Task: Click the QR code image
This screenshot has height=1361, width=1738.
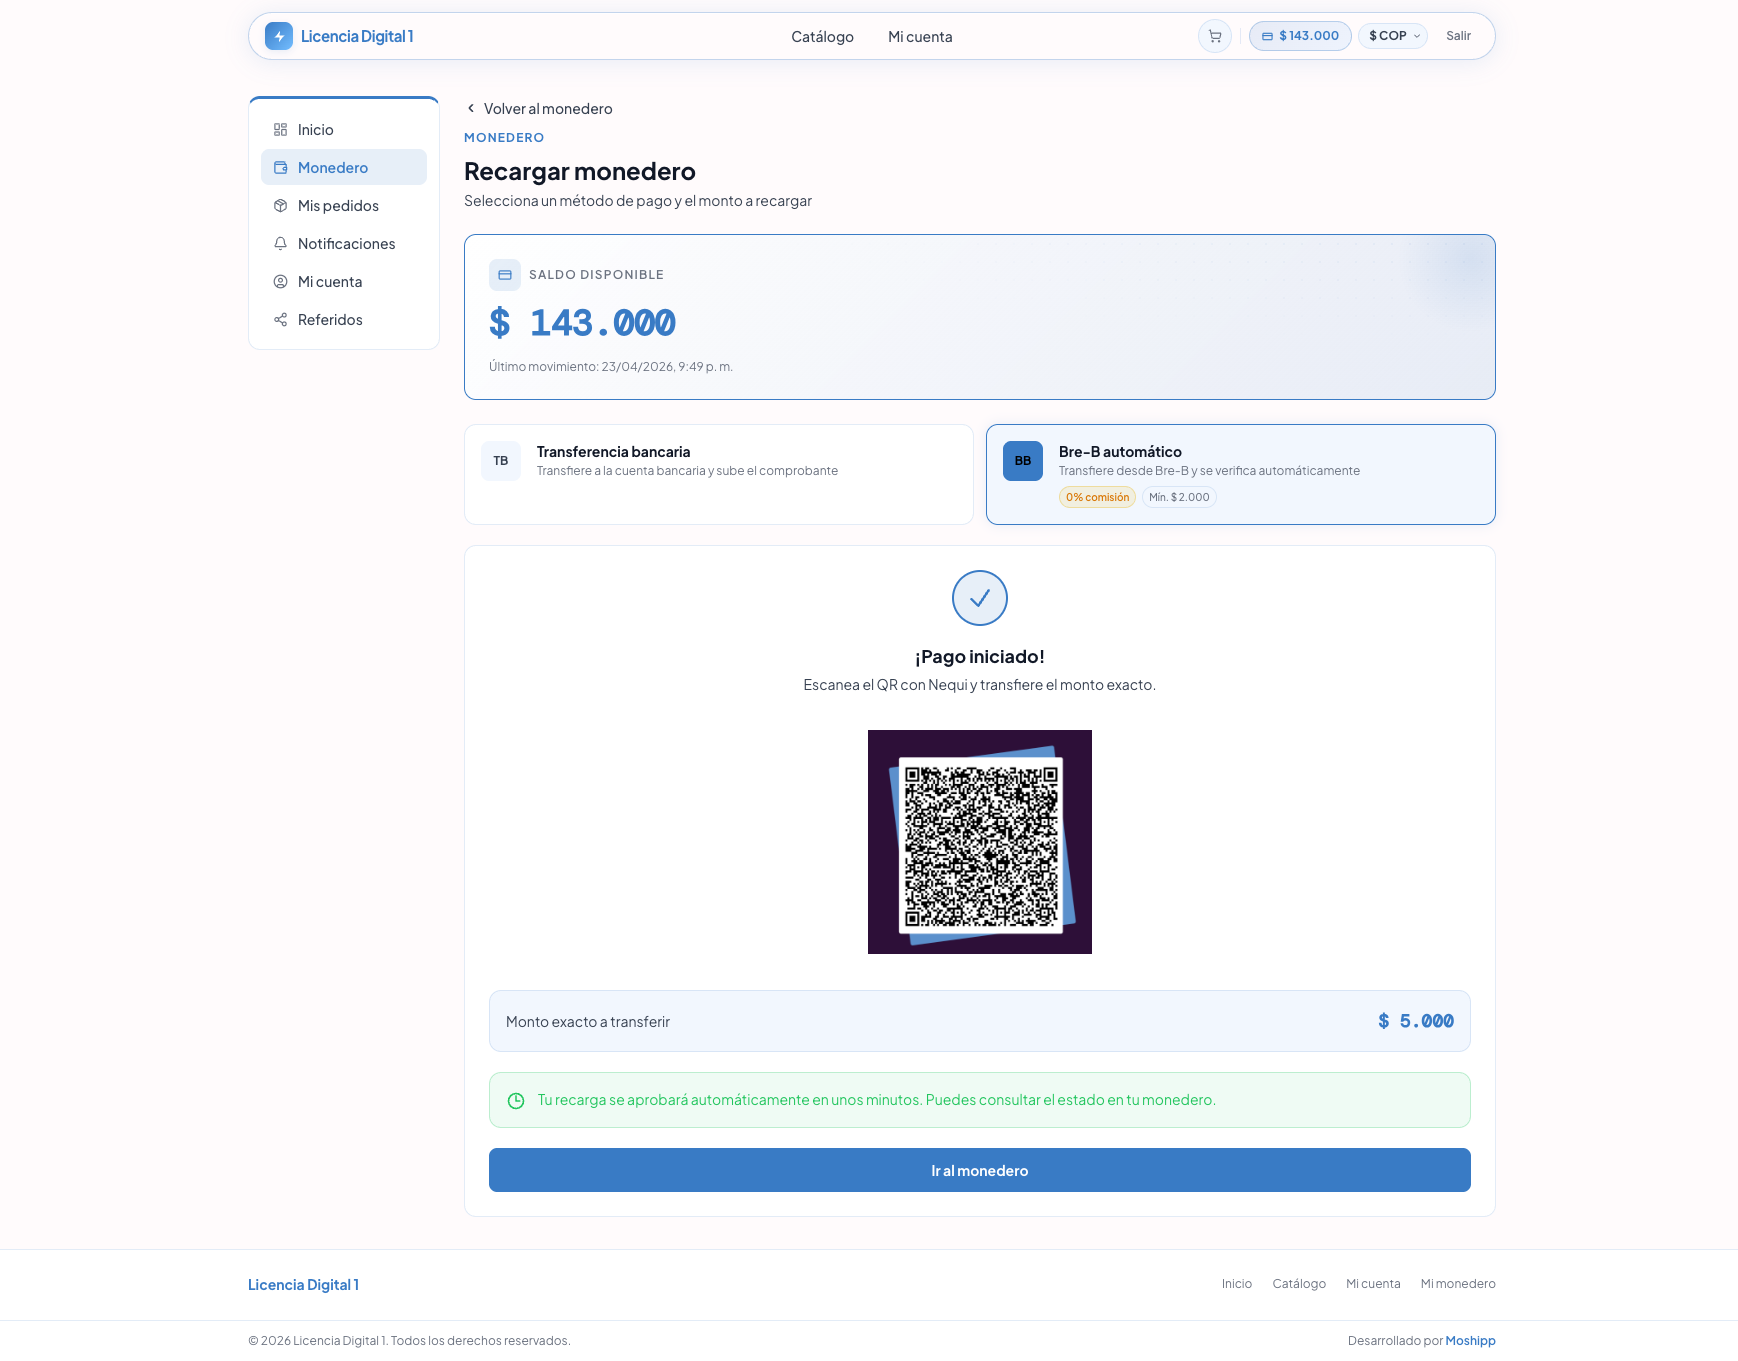Action: 979,843
